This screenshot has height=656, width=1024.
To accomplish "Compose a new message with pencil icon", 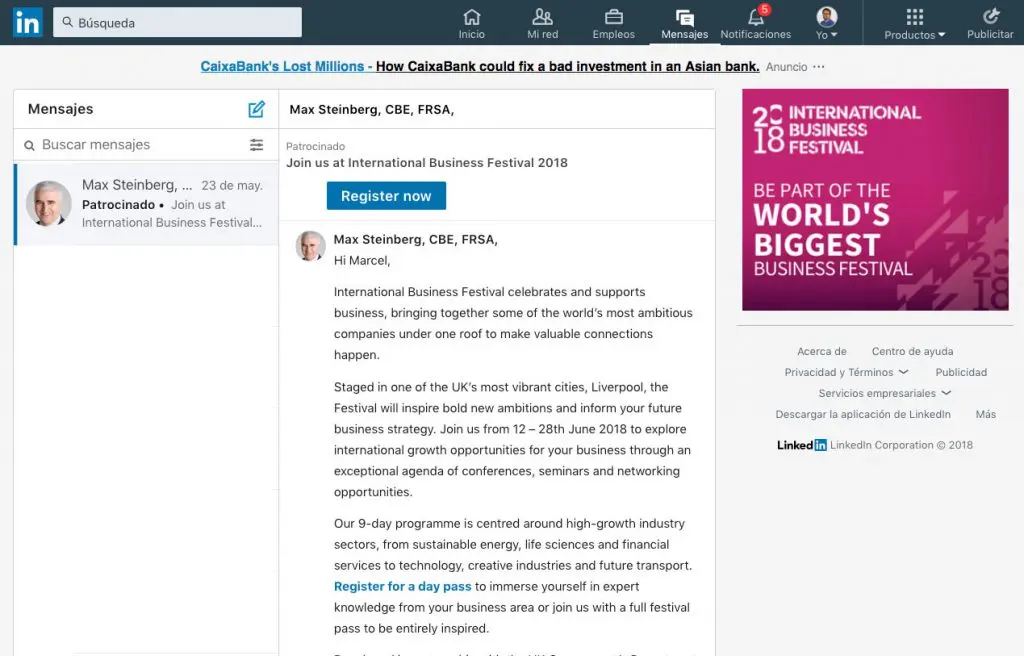I will (257, 109).
